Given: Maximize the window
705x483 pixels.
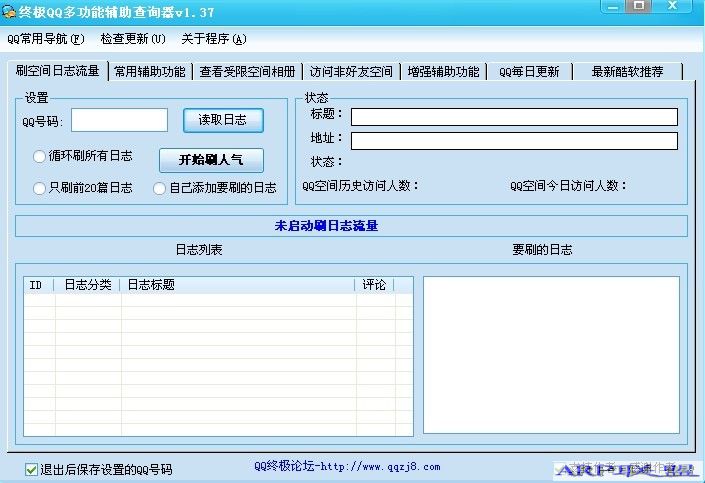Looking at the screenshot, I should [x=638, y=6].
